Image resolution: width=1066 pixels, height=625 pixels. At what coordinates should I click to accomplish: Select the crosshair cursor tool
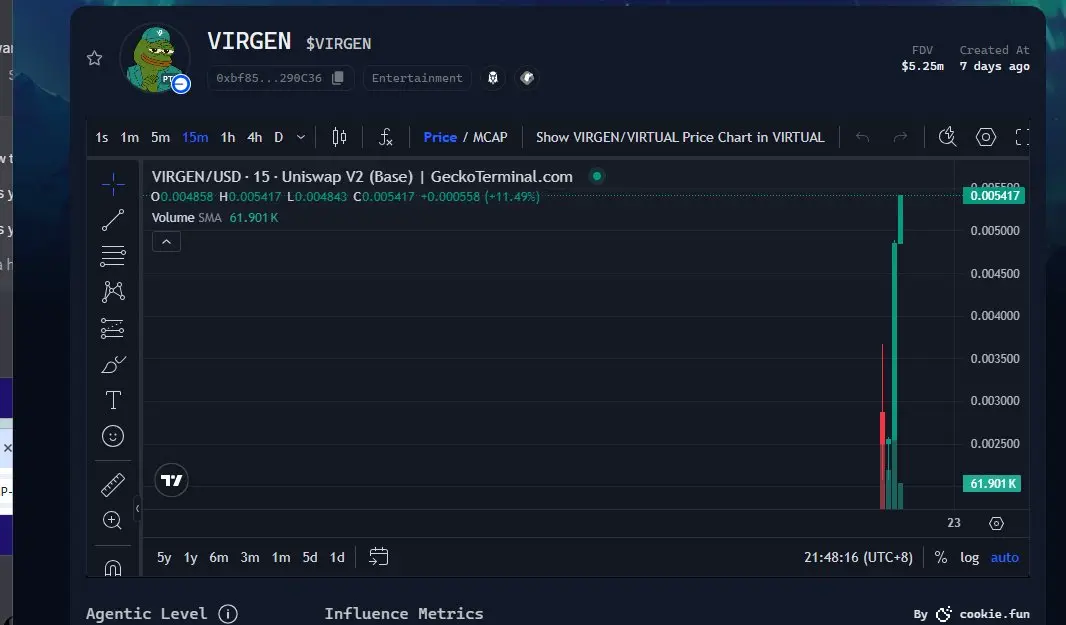point(113,184)
